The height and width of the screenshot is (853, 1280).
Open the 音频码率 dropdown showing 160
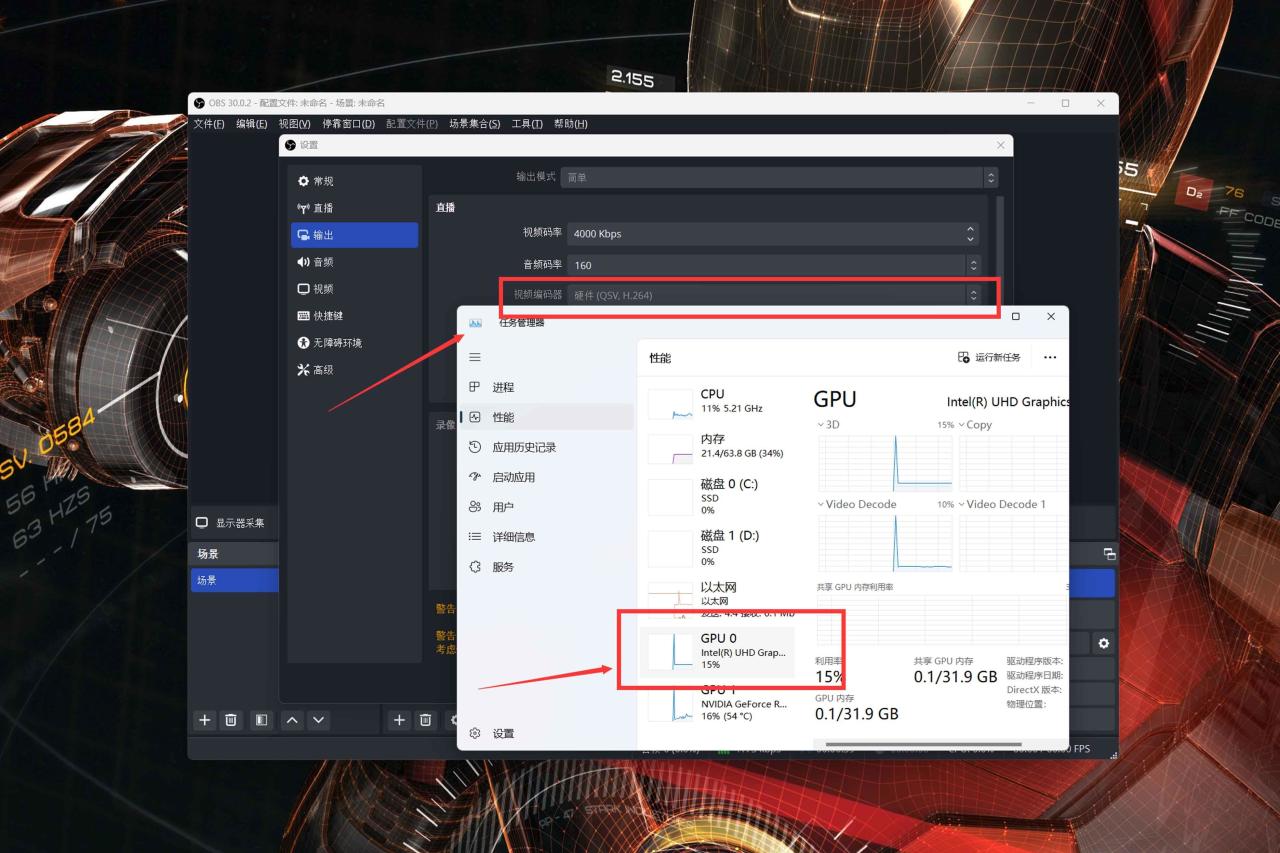click(x=774, y=265)
